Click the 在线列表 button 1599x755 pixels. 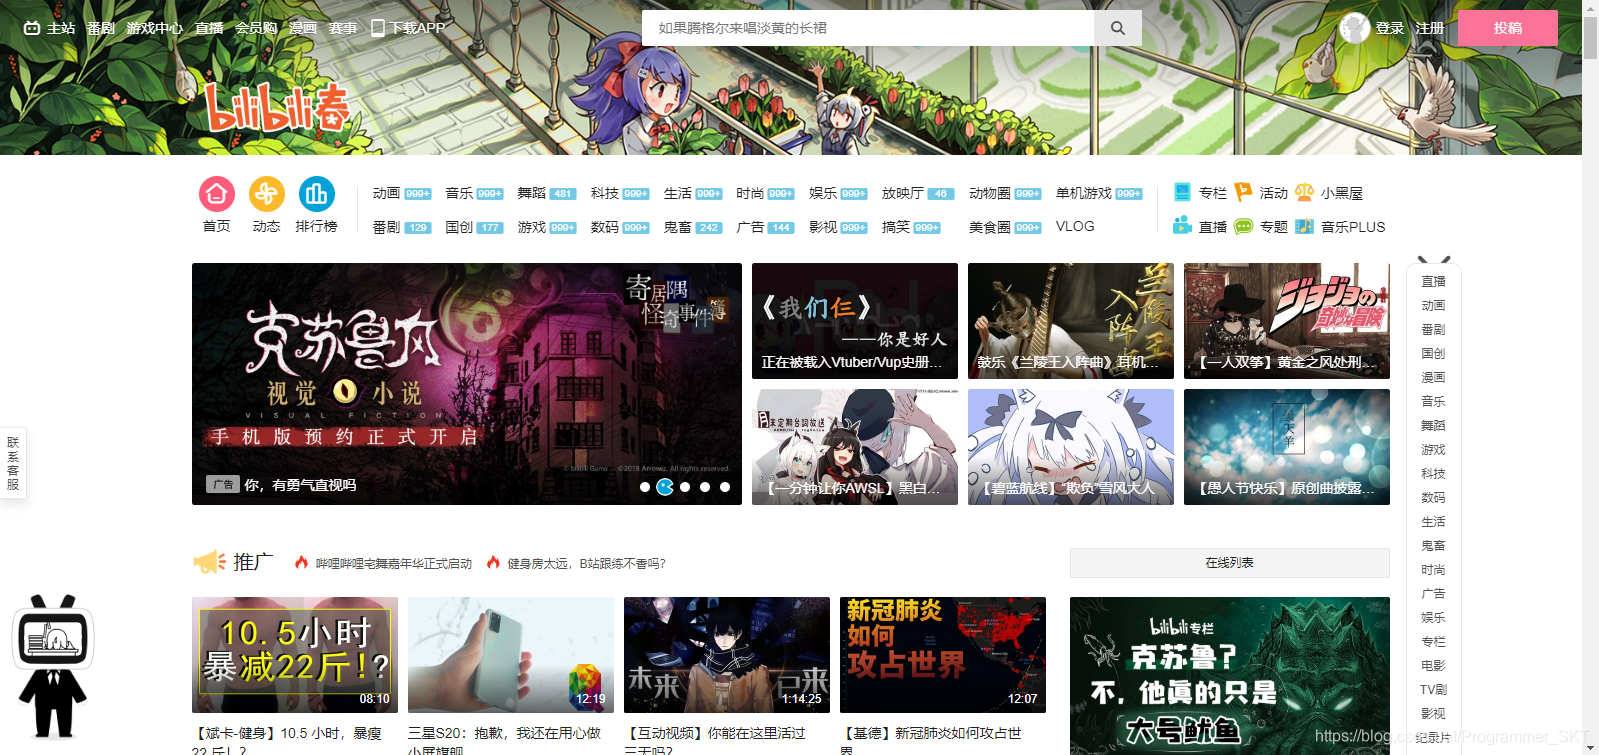tap(1230, 563)
